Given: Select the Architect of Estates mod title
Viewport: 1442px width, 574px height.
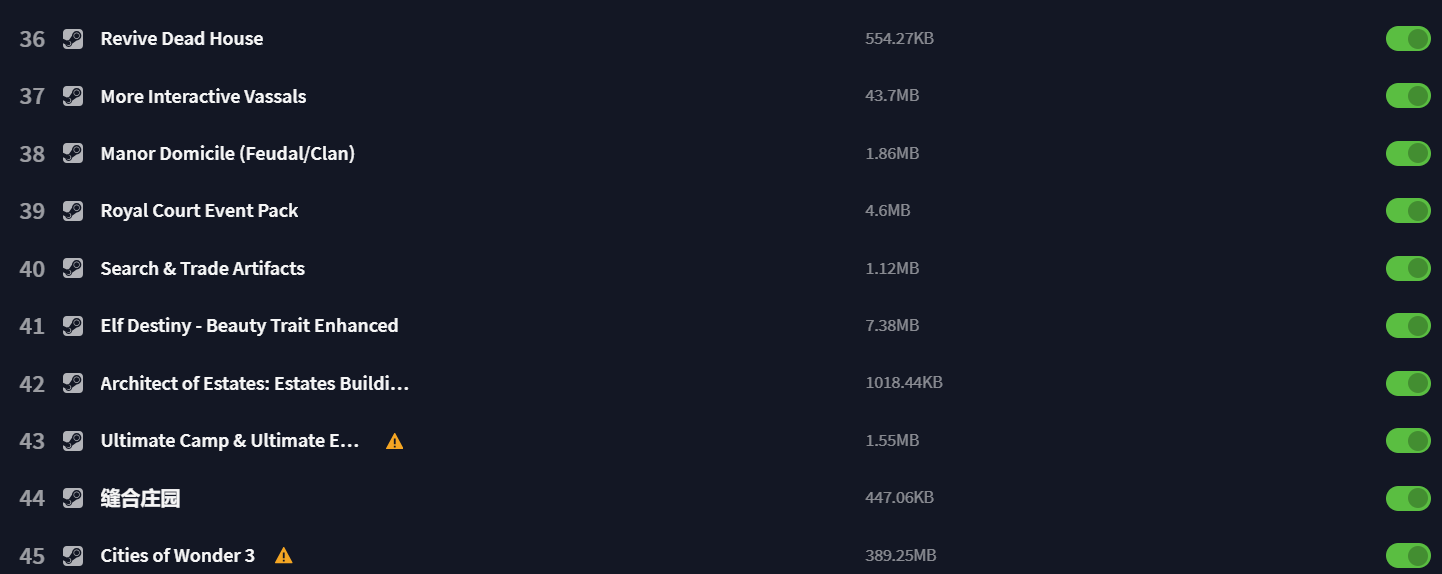Looking at the screenshot, I should pyautogui.click(x=255, y=383).
